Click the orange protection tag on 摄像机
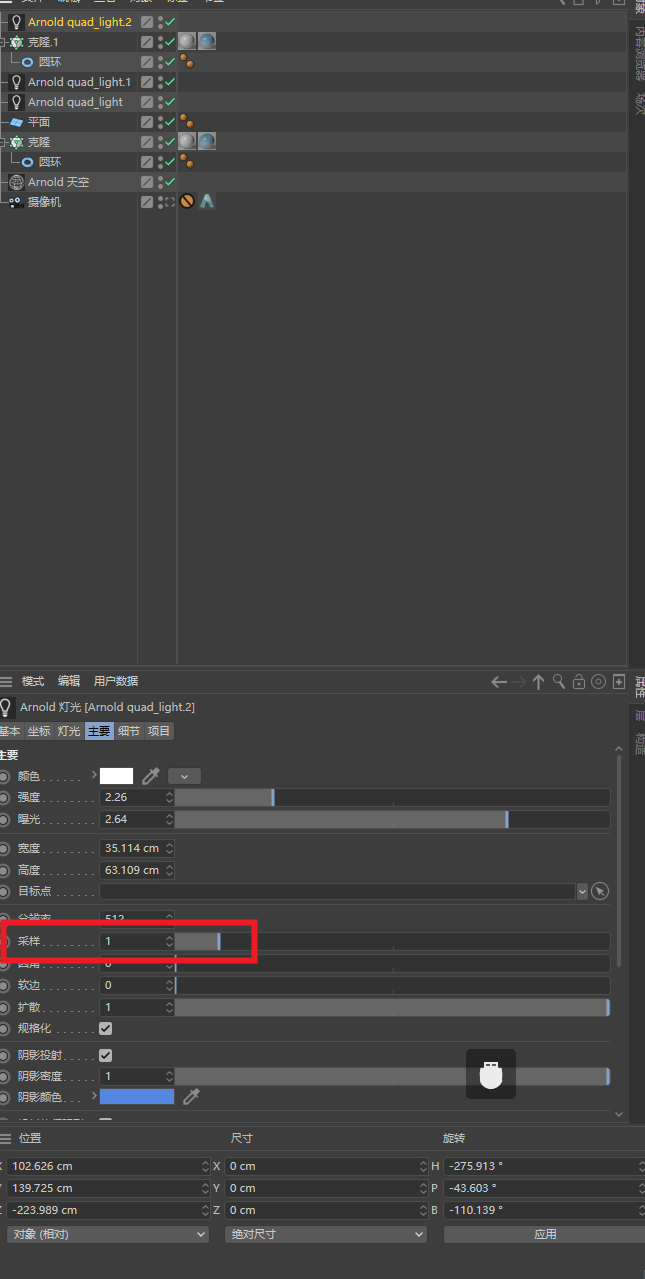Screen dimensions: 645x1279 [187, 201]
